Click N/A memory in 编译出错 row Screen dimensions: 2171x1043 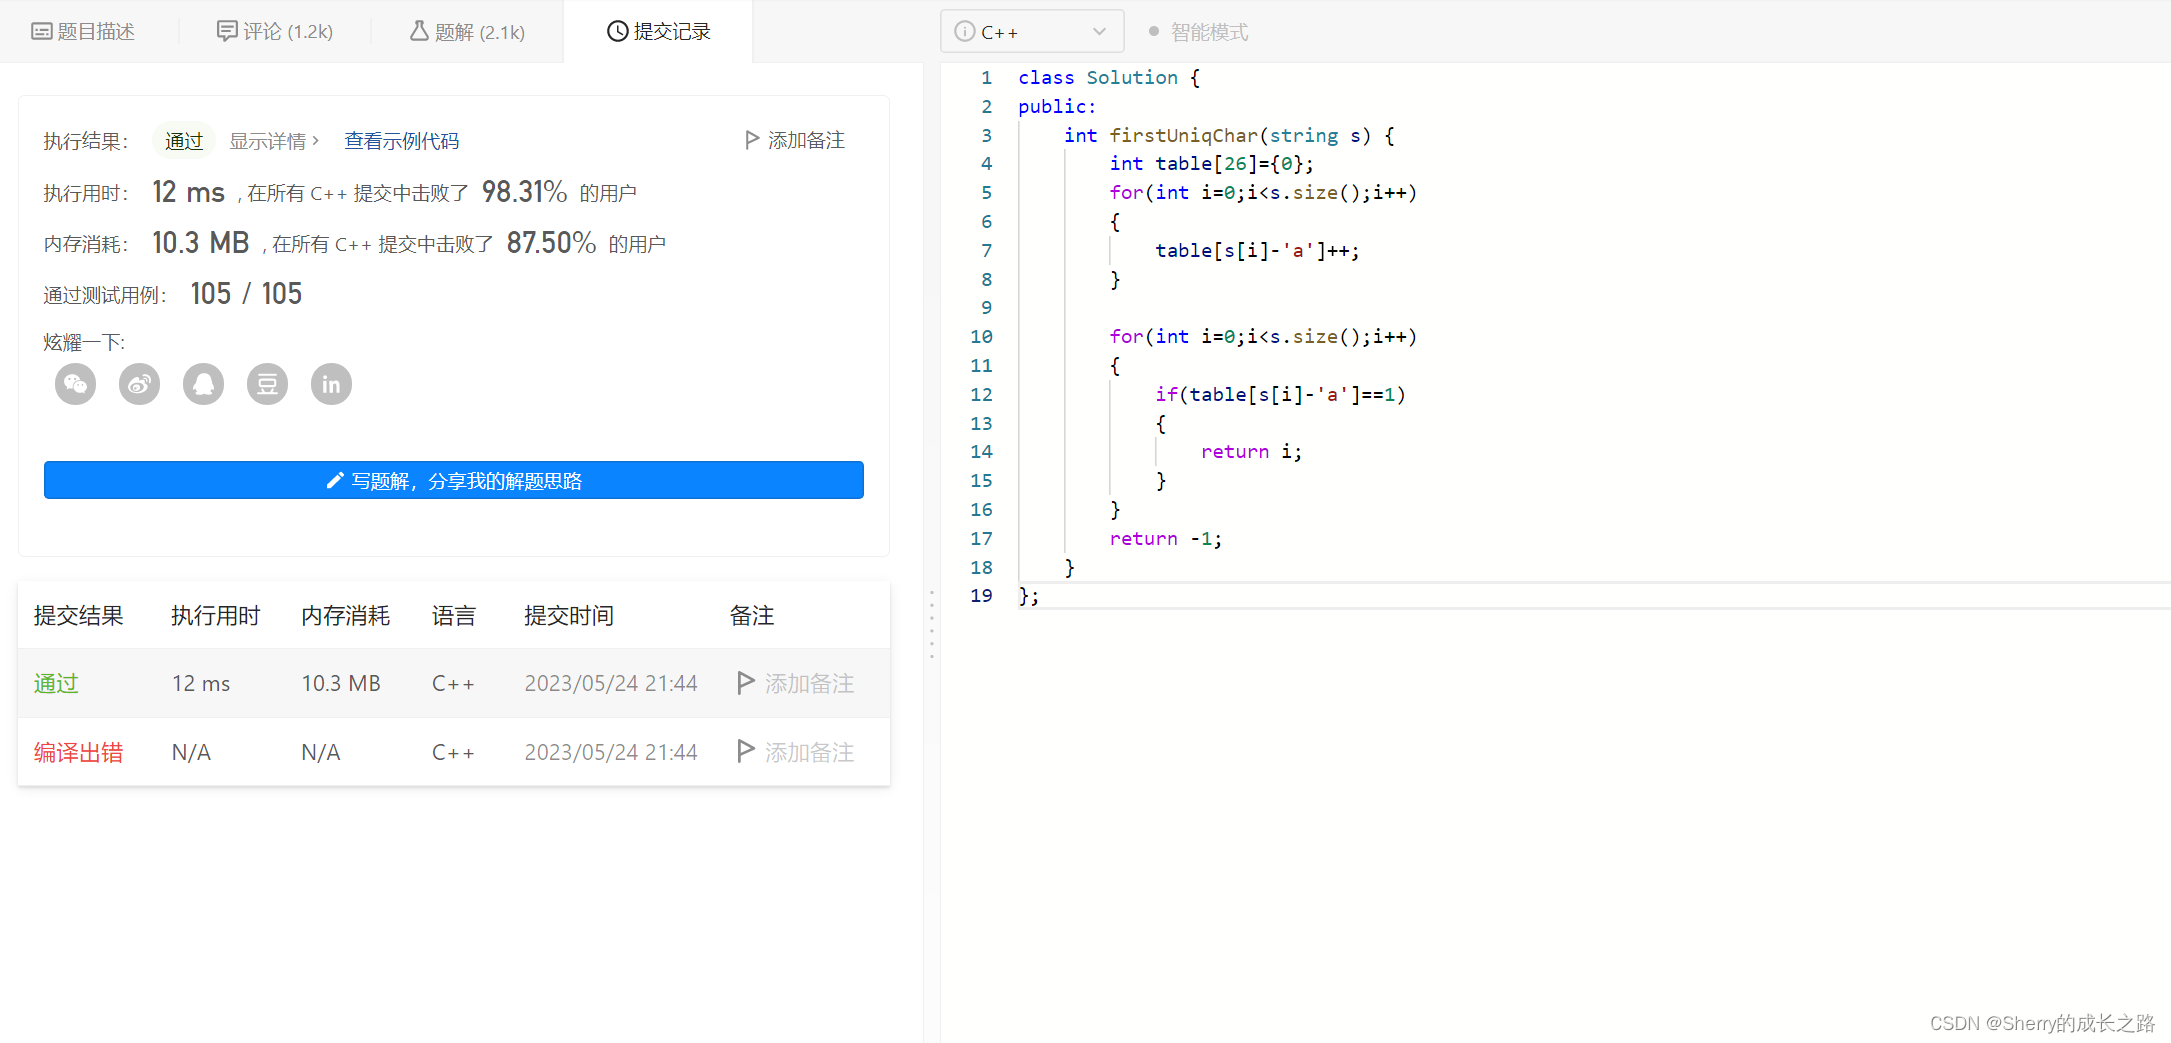coord(321,752)
